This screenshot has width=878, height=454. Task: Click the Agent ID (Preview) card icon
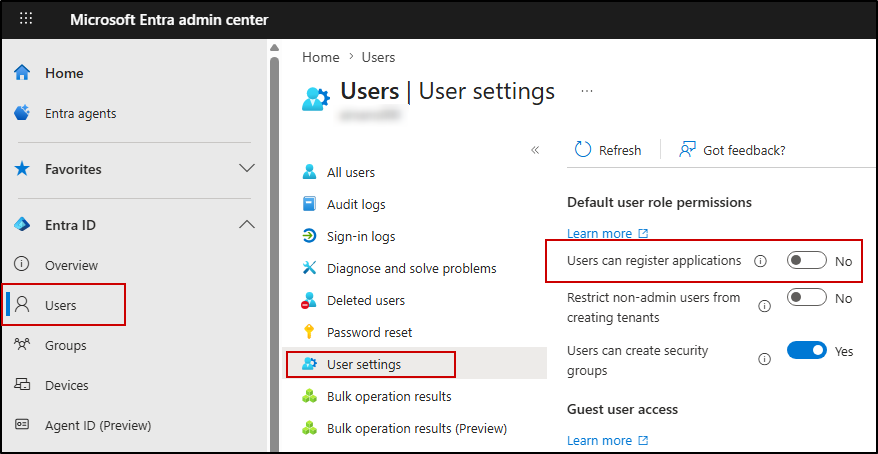(22, 425)
